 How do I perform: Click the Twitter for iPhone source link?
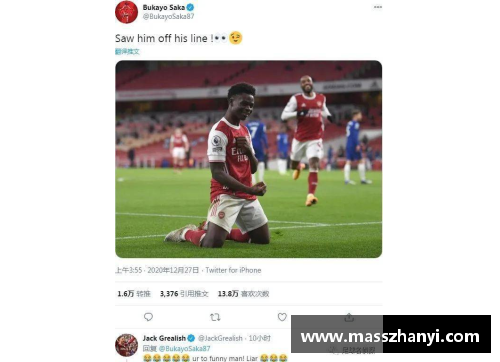(233, 270)
